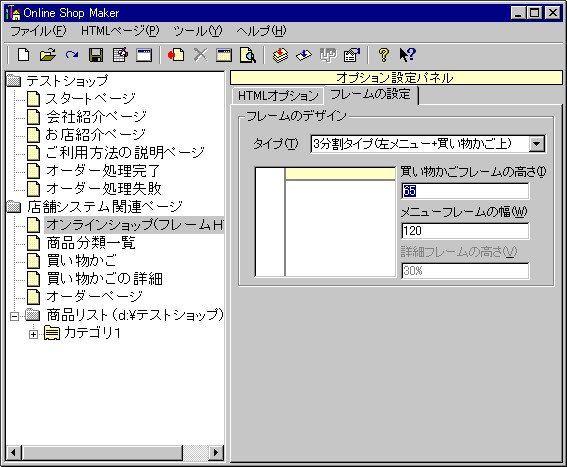Expand the カテゴリ1 tree node
The width and height of the screenshot is (567, 467).
pyautogui.click(x=33, y=334)
